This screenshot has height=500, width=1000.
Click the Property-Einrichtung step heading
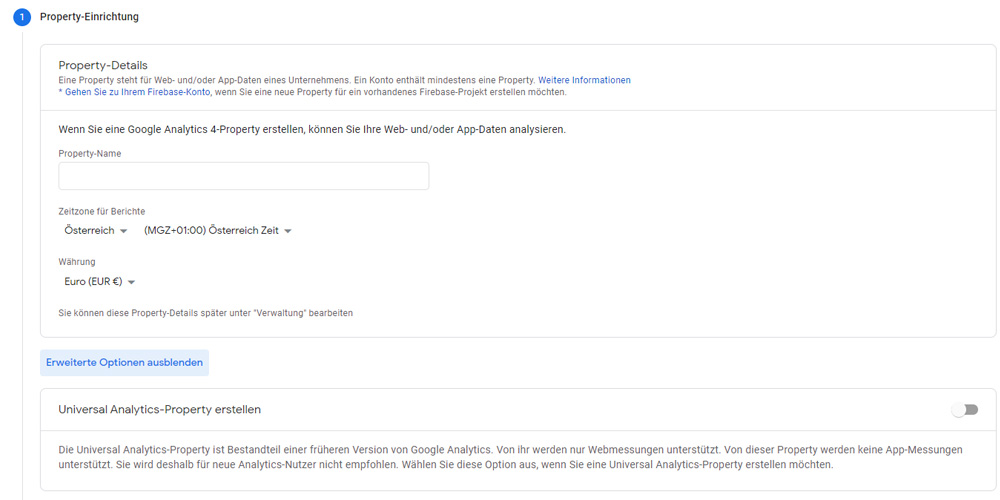point(89,17)
